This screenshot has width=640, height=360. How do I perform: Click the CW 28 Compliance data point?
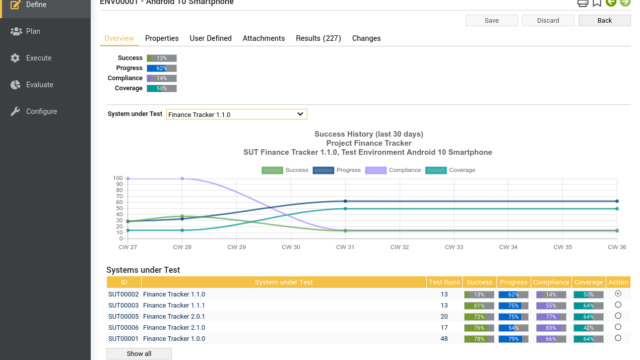(x=182, y=178)
